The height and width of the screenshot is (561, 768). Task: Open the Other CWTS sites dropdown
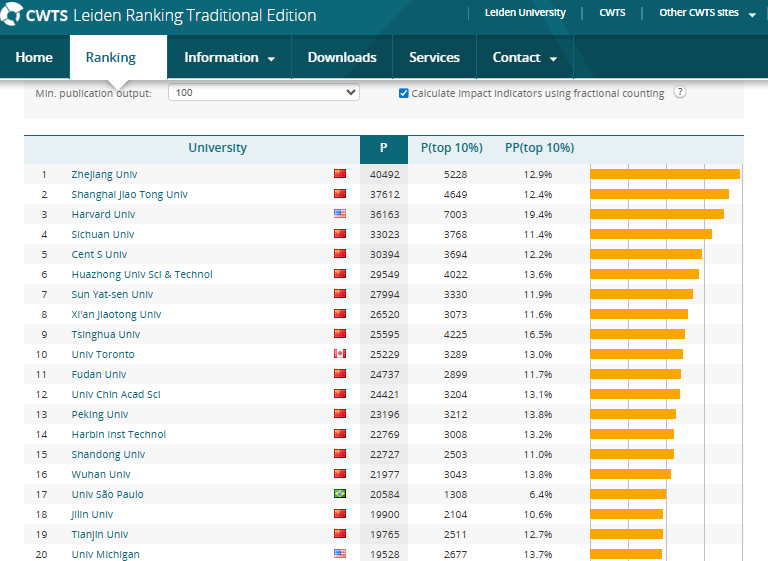click(x=706, y=13)
